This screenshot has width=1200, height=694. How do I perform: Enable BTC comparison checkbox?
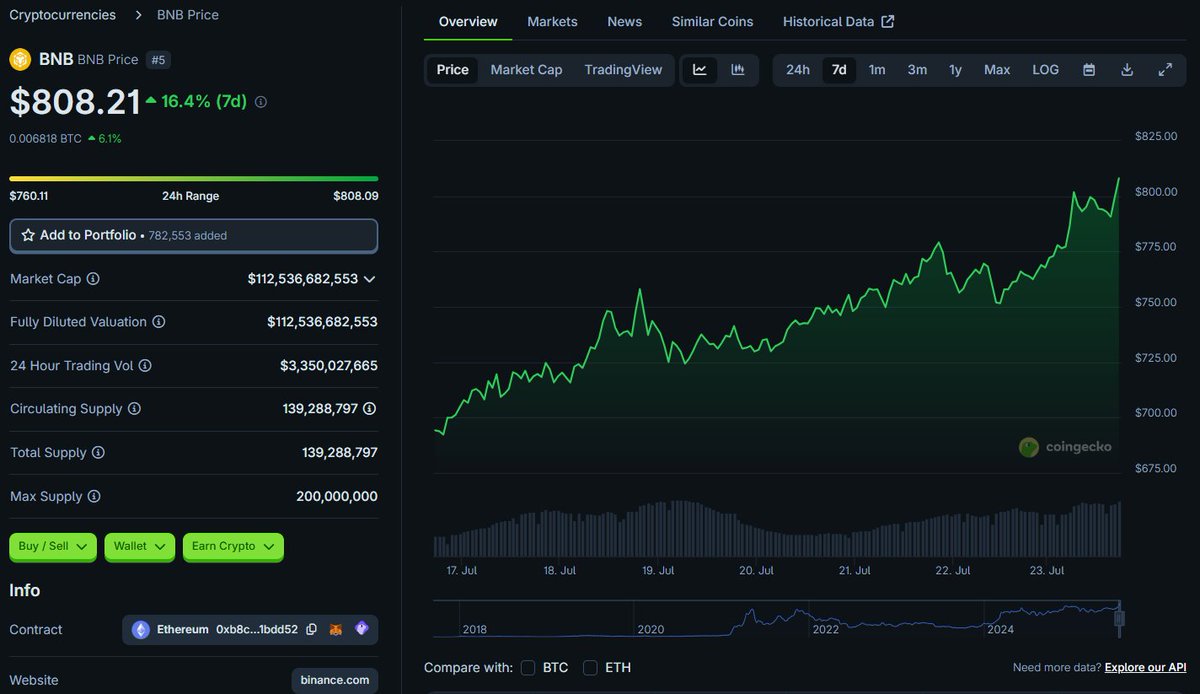point(528,667)
